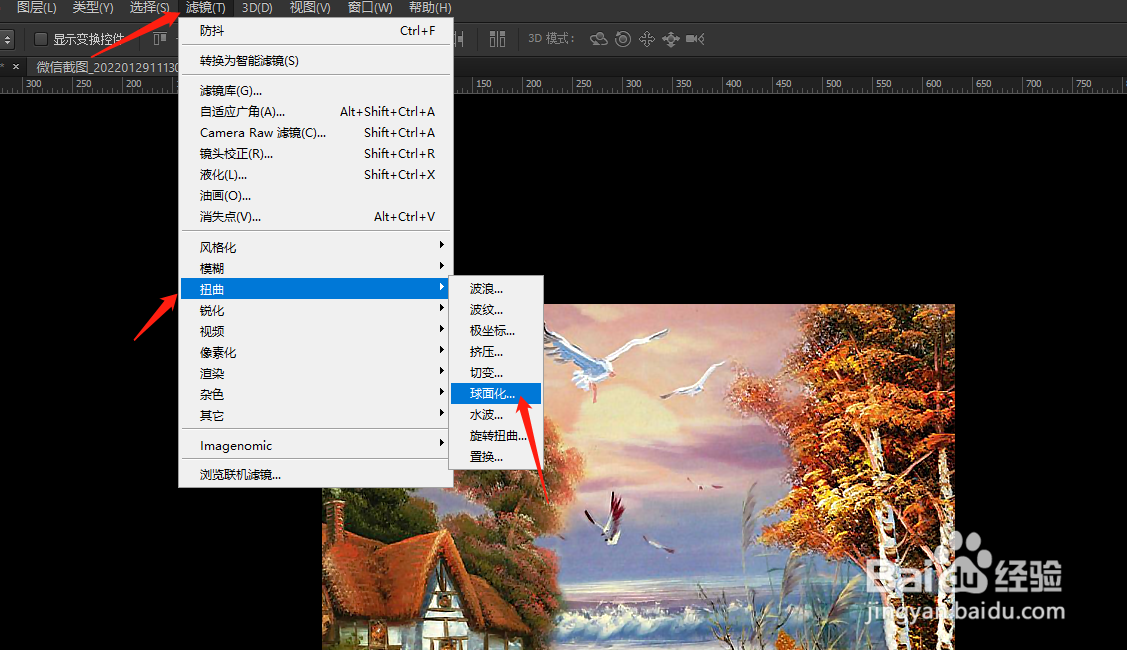This screenshot has height=650, width=1127.
Task: Expand the 其它 submenu
Action: coord(316,415)
